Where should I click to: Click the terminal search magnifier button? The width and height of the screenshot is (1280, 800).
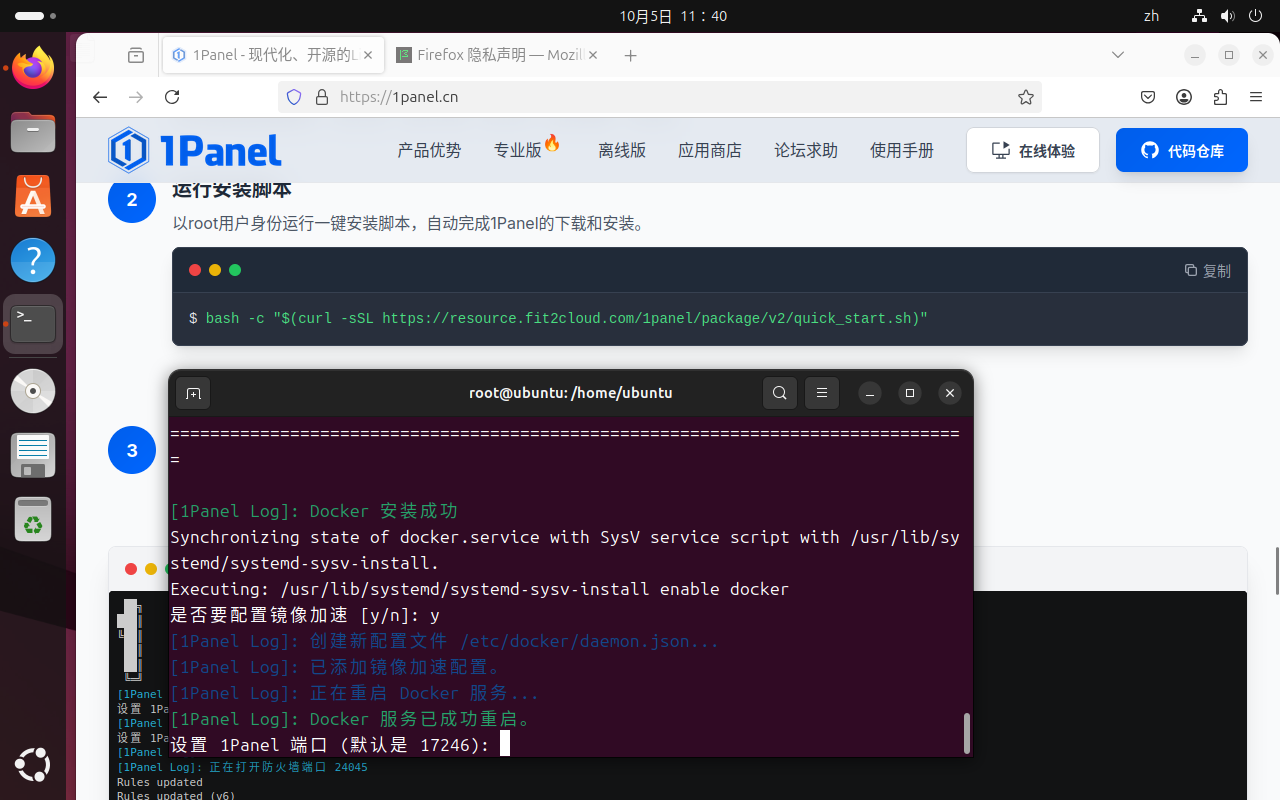point(780,393)
